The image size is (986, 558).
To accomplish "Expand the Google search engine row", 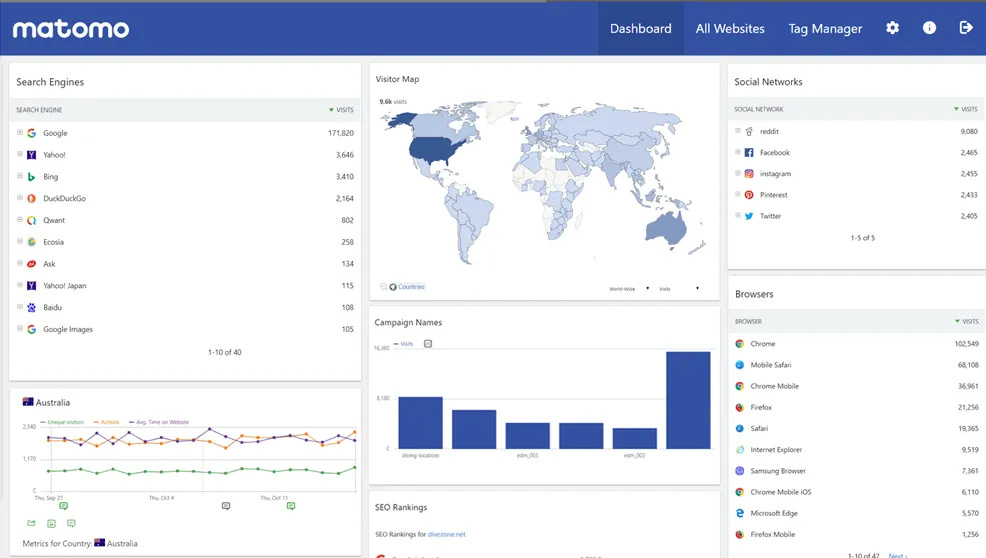I will (19, 133).
